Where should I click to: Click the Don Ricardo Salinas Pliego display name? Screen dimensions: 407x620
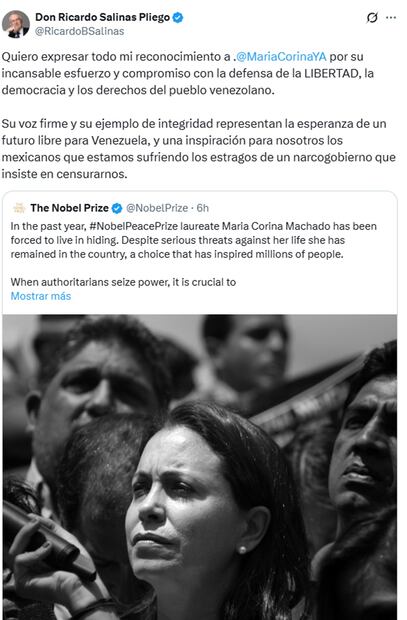tap(102, 17)
